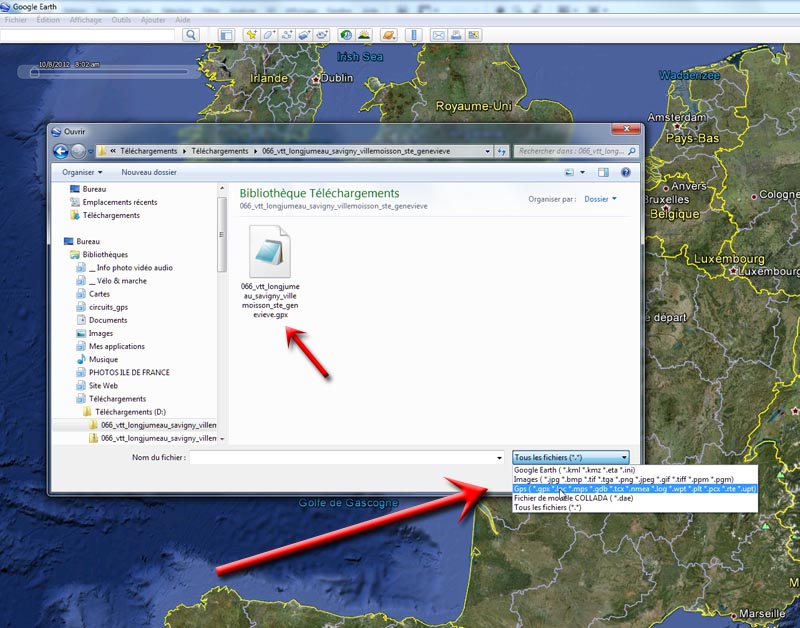The image size is (800, 628).
Task: Click the email envelope icon
Action: (x=438, y=35)
